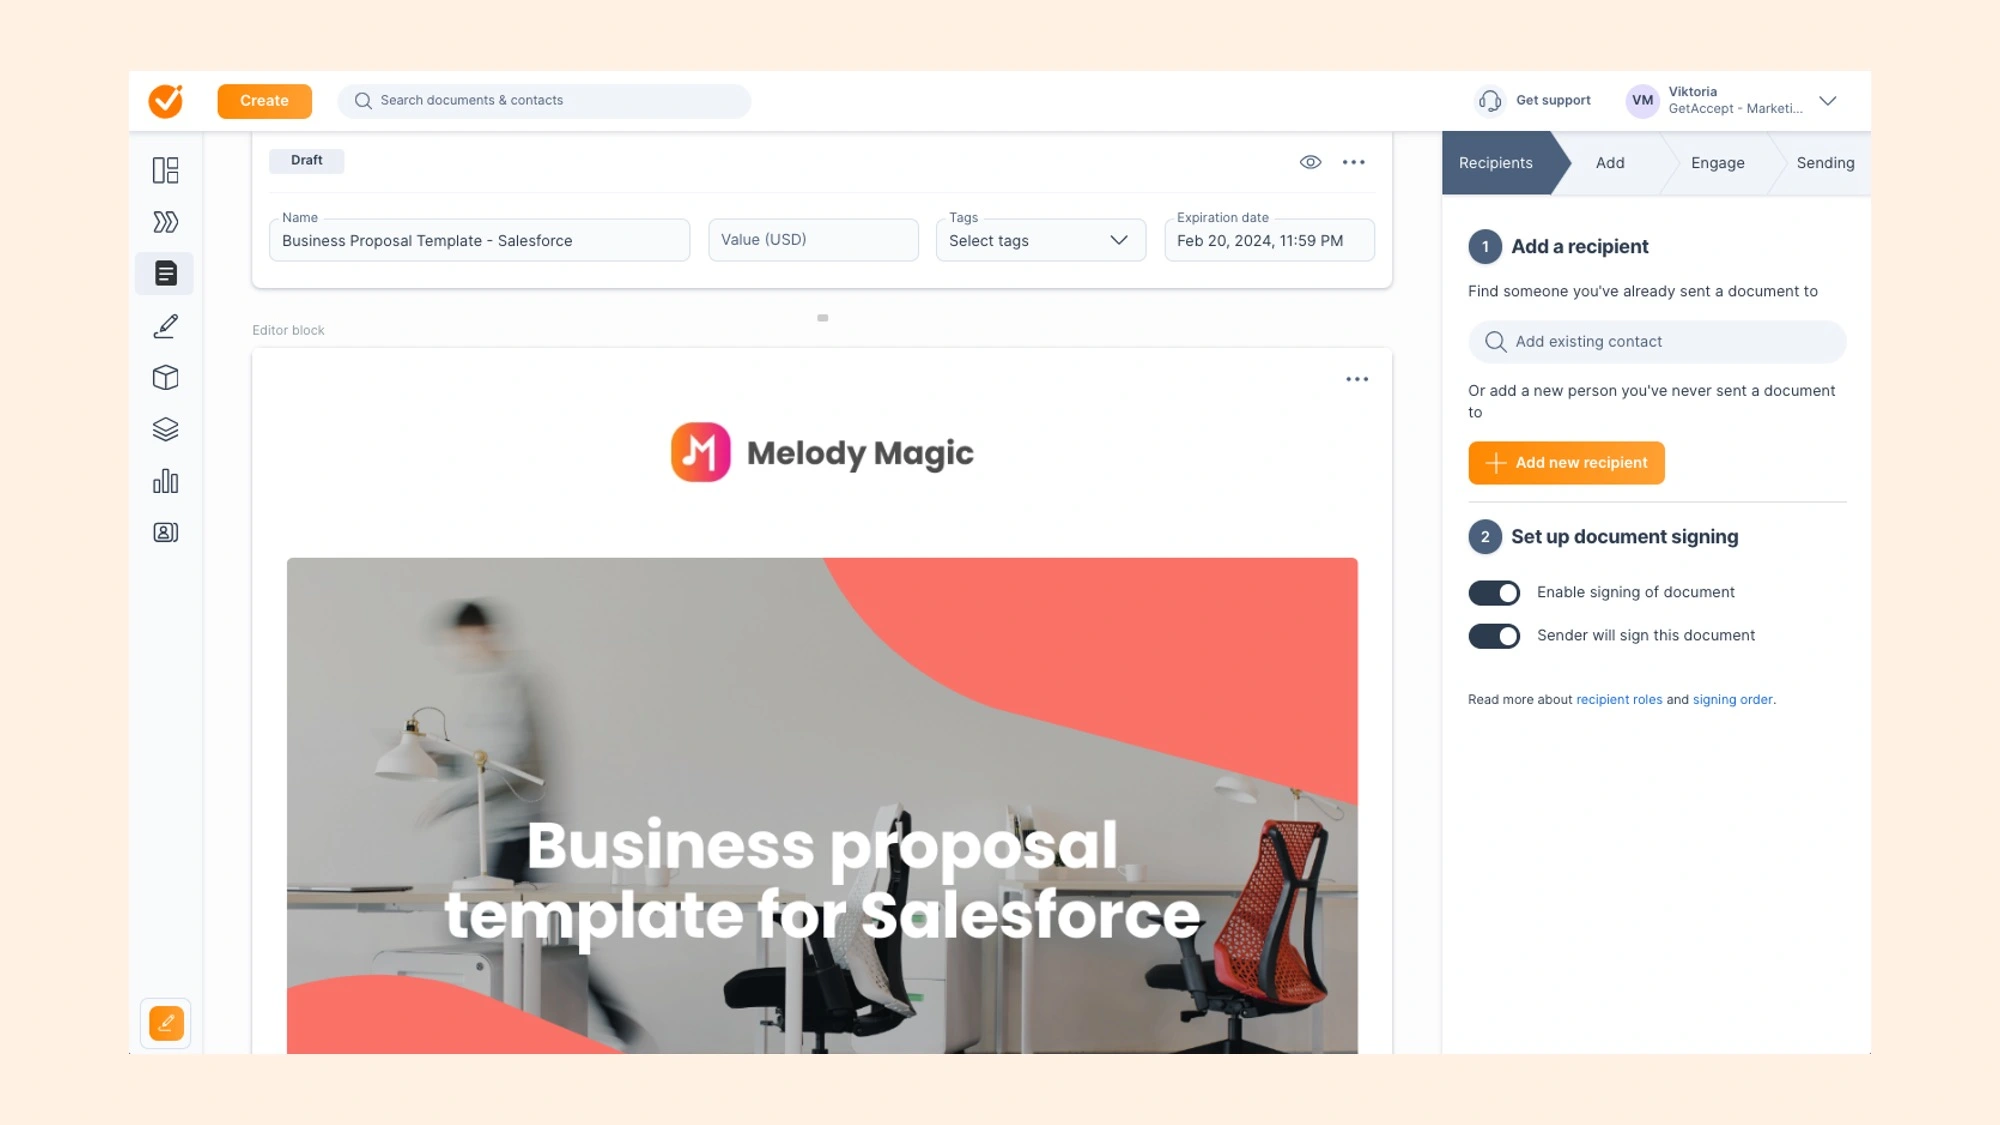This screenshot has width=2000, height=1125.
Task: Expand the Tags dropdown selector
Action: (x=1118, y=239)
